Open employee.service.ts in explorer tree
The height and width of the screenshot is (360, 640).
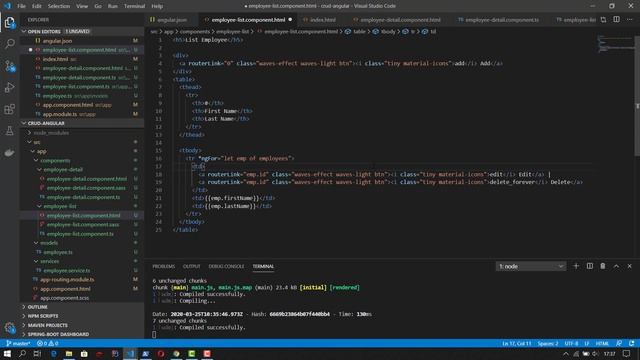[67, 271]
